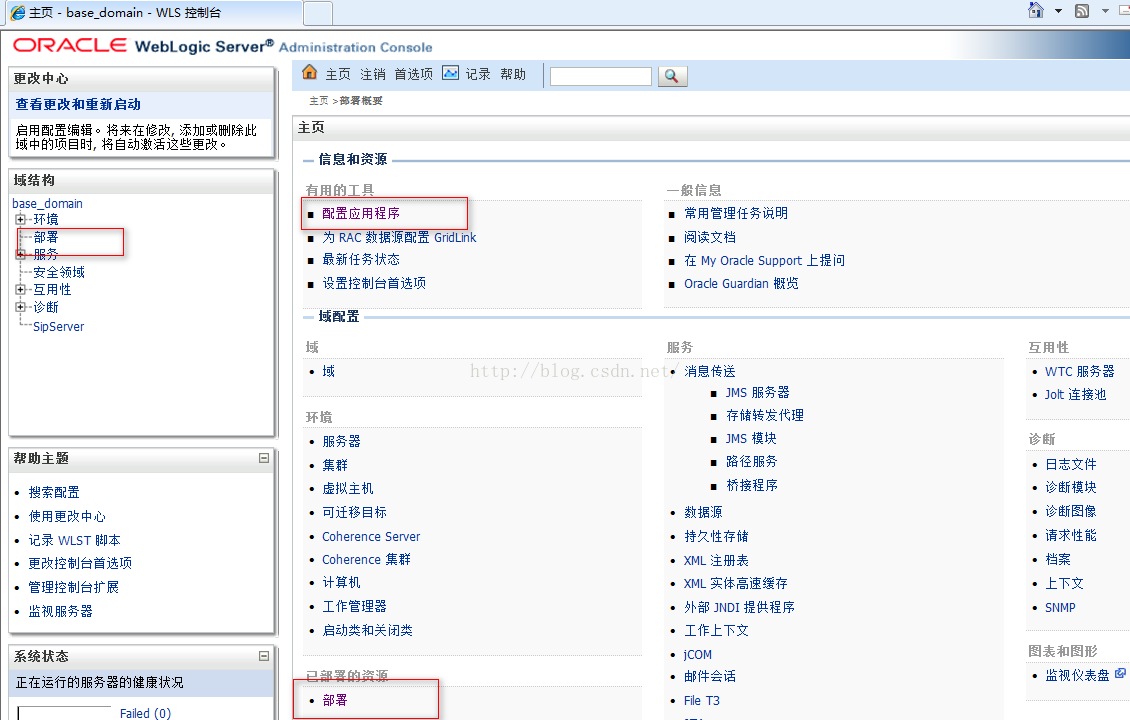Open 持久性存储 link
The image size is (1130, 720).
pos(716,536)
